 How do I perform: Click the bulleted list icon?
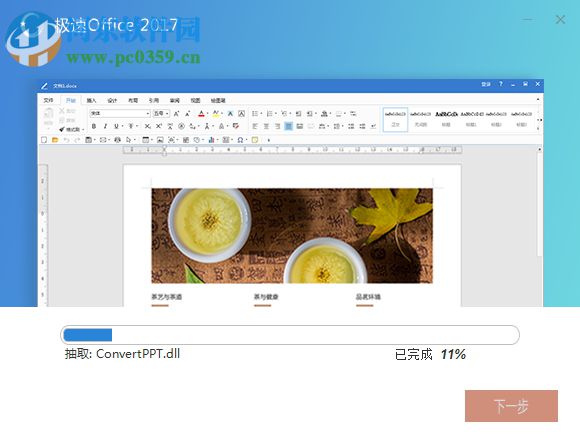click(255, 114)
